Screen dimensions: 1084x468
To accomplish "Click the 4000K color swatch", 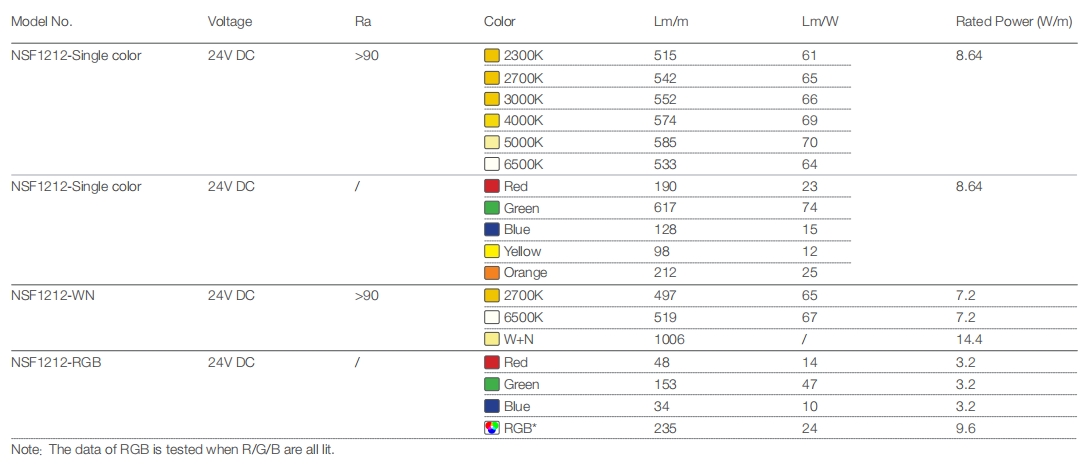I will click(491, 121).
